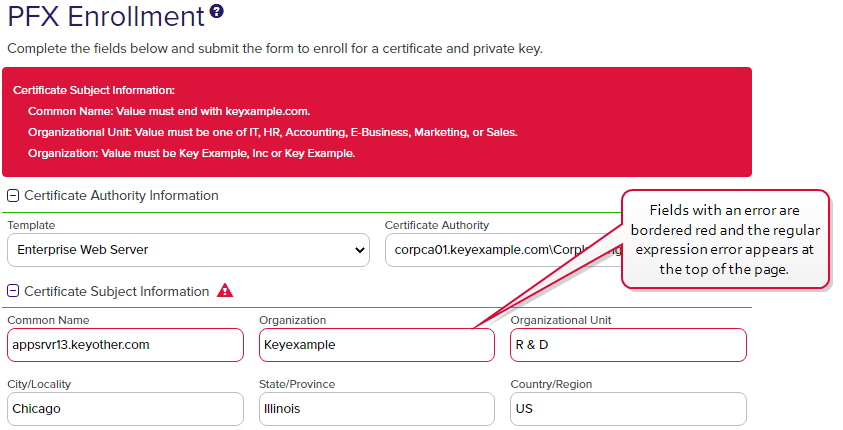Click the Country/Region field with US
Image resolution: width=843 pixels, height=430 pixels.
[x=628, y=409]
